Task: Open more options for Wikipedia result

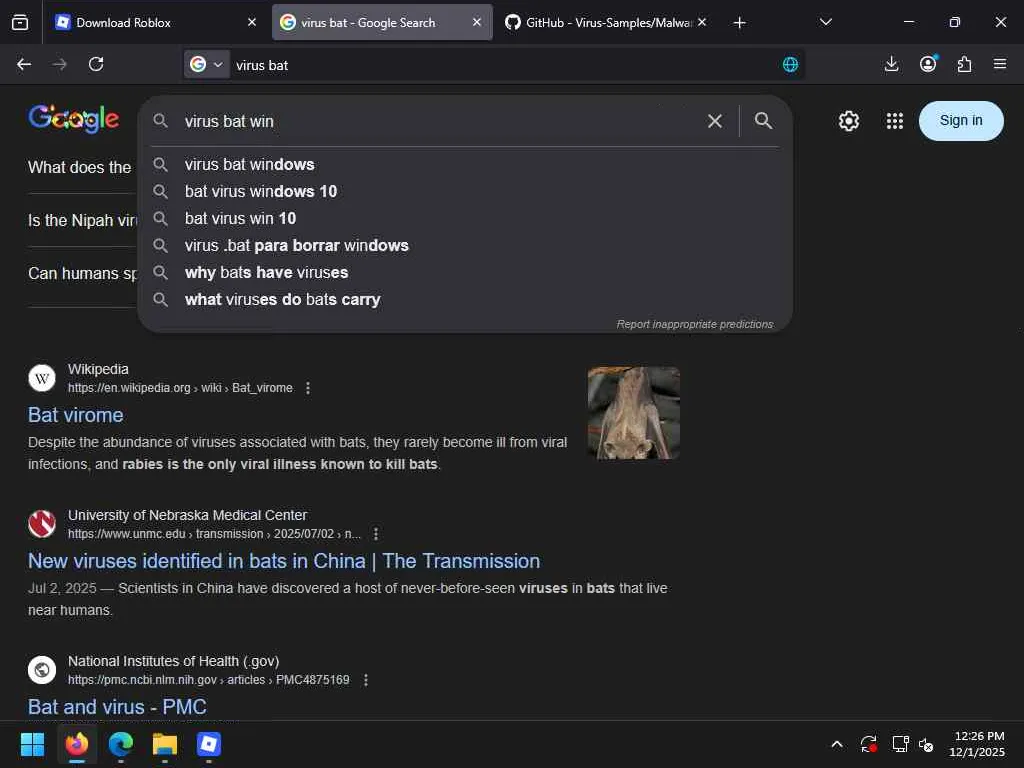Action: [x=308, y=388]
